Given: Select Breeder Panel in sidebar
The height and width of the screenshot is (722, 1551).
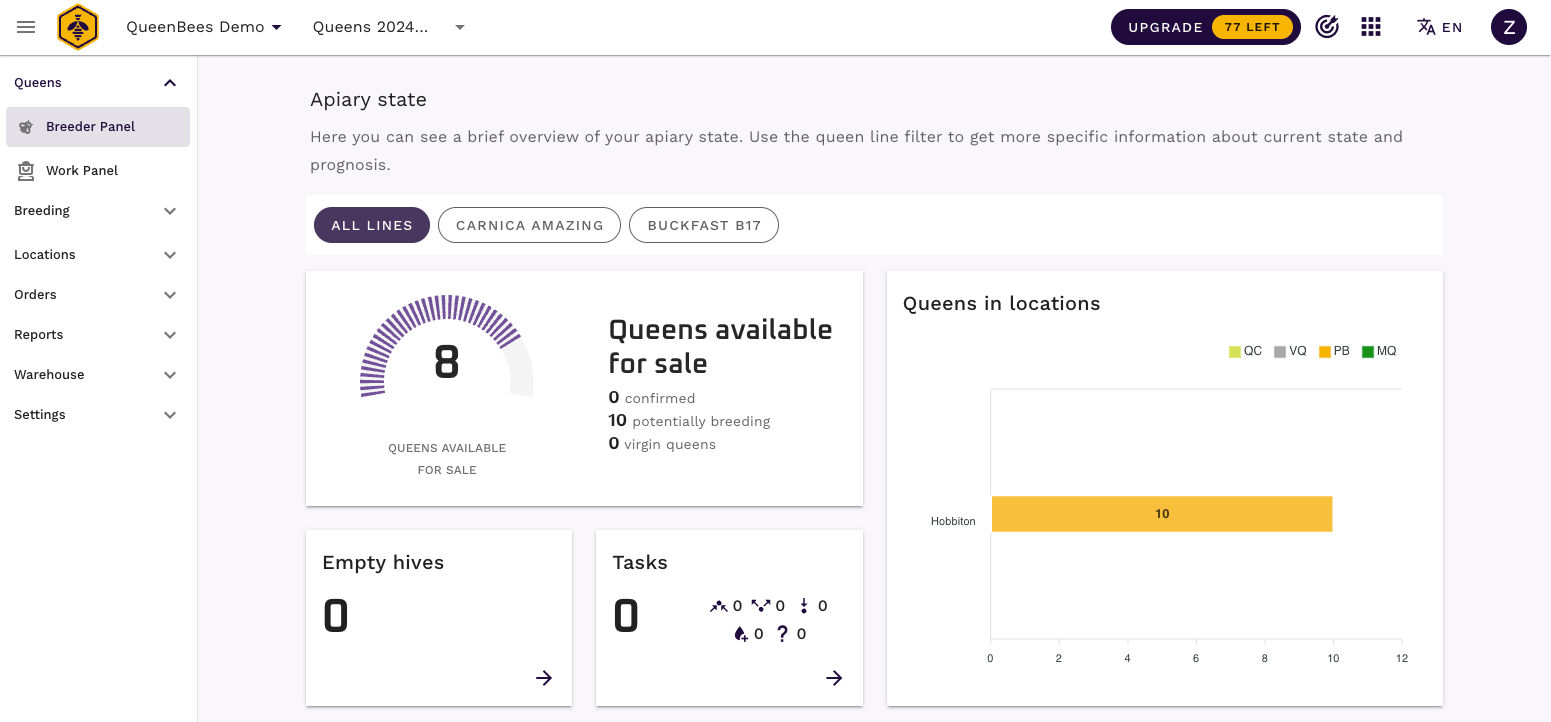Looking at the screenshot, I should (x=90, y=127).
